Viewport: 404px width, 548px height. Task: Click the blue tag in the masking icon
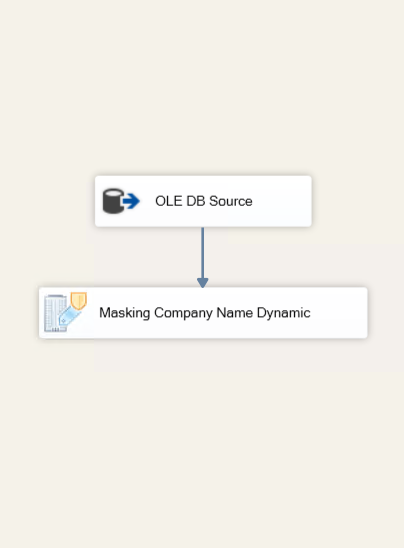(69, 315)
